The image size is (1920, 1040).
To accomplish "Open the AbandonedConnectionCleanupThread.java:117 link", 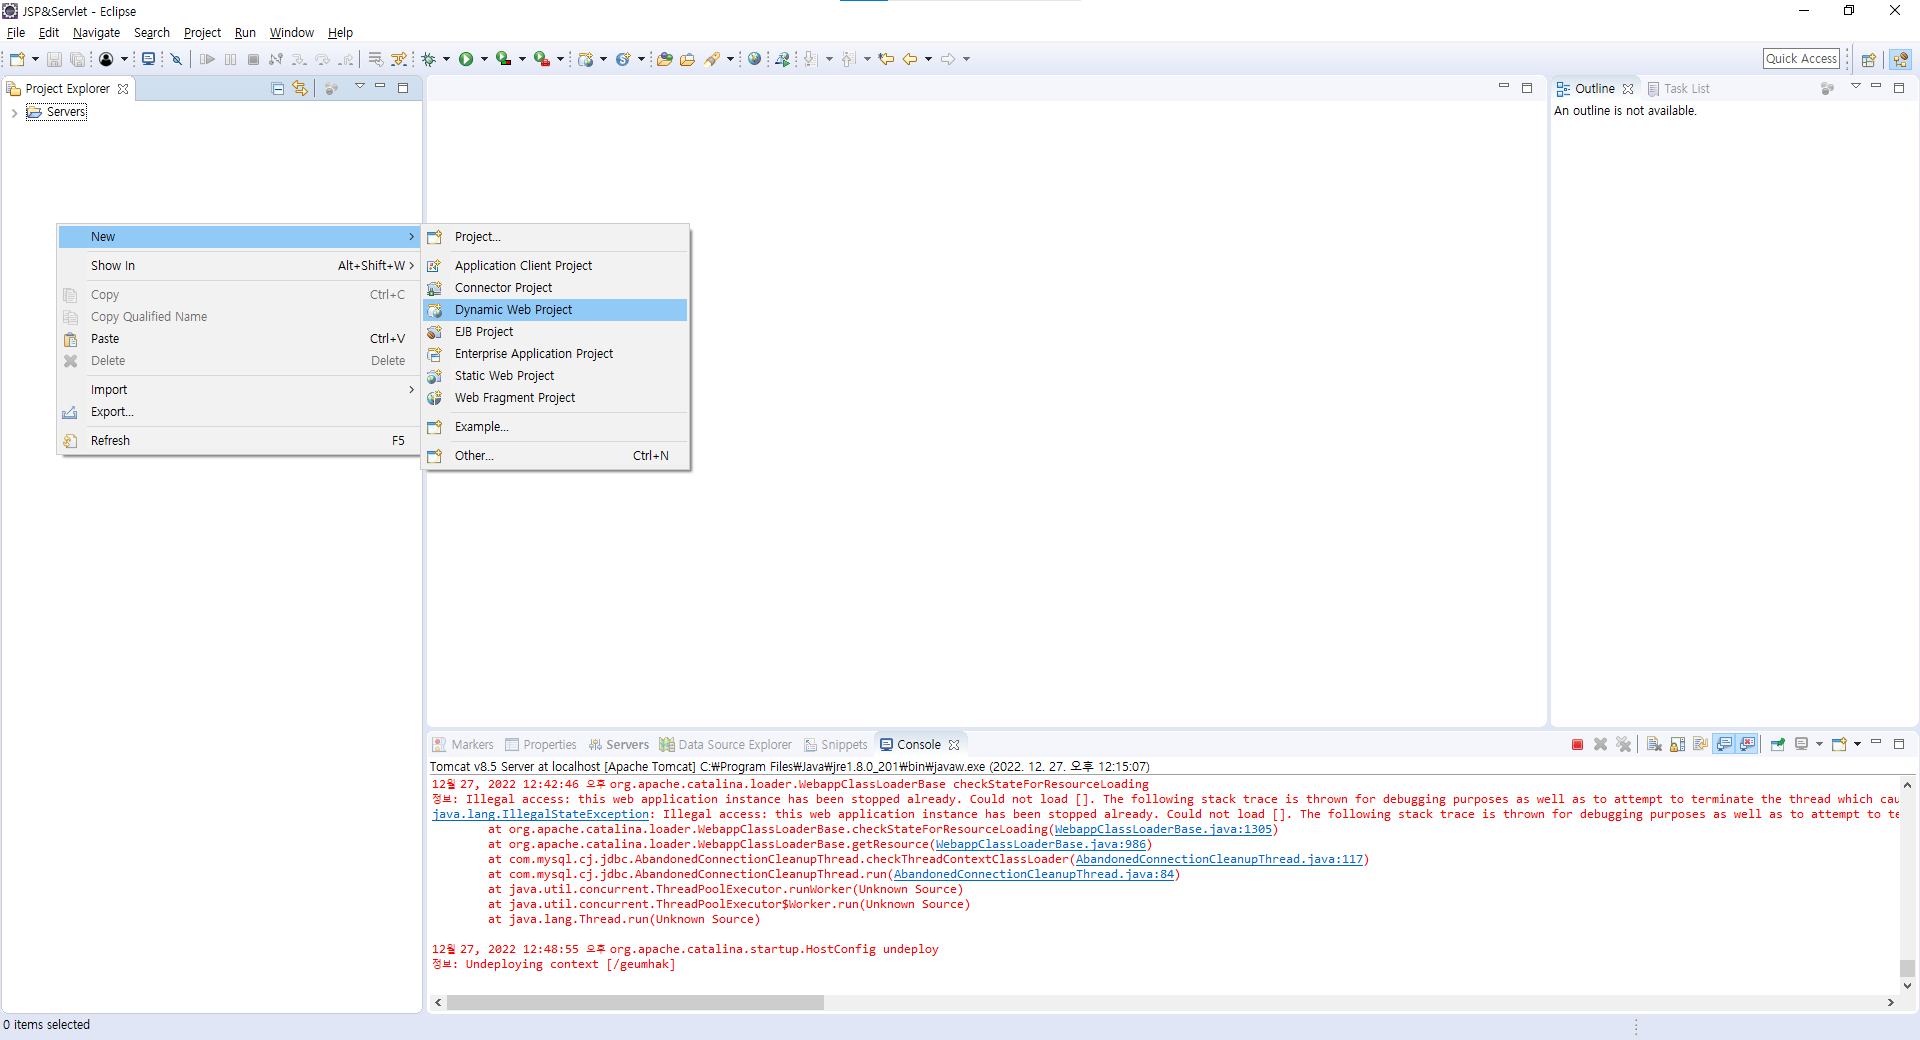I will pos(1219,860).
